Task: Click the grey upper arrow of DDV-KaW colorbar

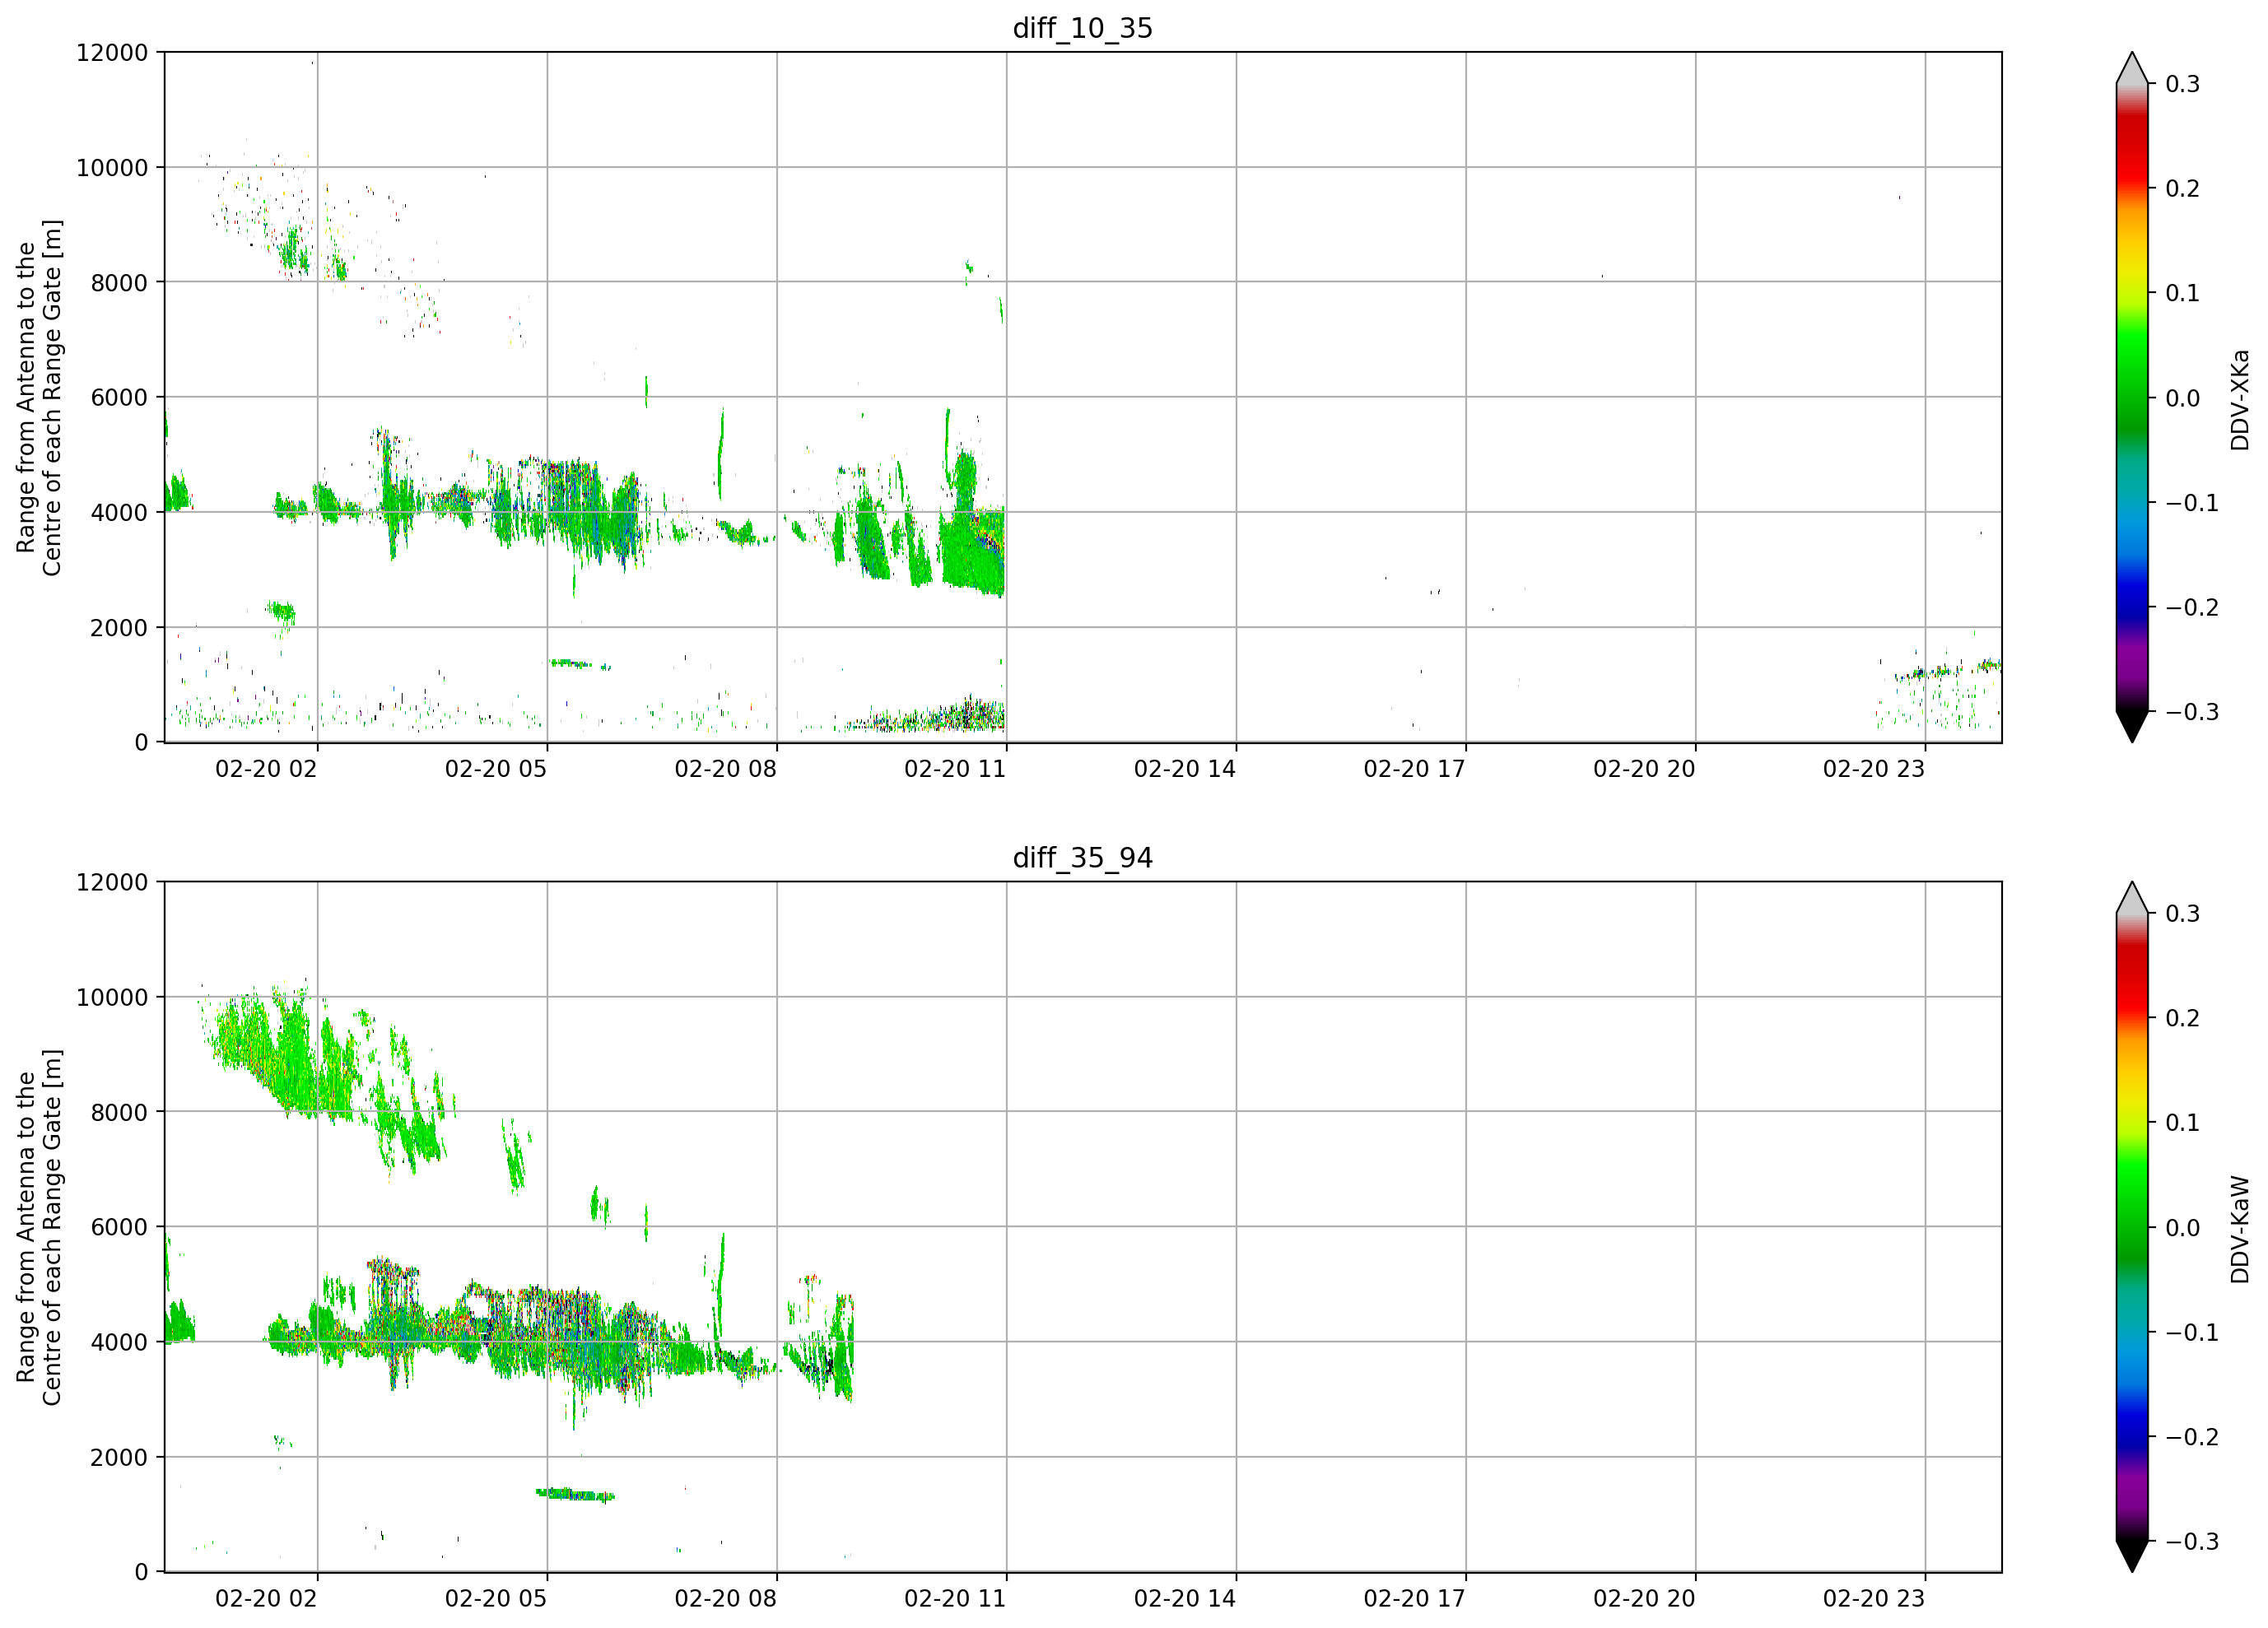Action: [x=2132, y=898]
